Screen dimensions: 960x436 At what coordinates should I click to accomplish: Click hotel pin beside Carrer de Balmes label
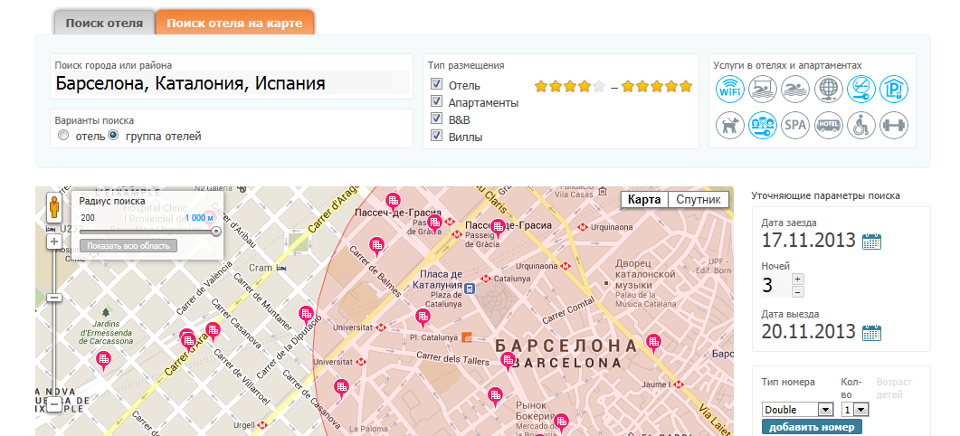[378, 247]
